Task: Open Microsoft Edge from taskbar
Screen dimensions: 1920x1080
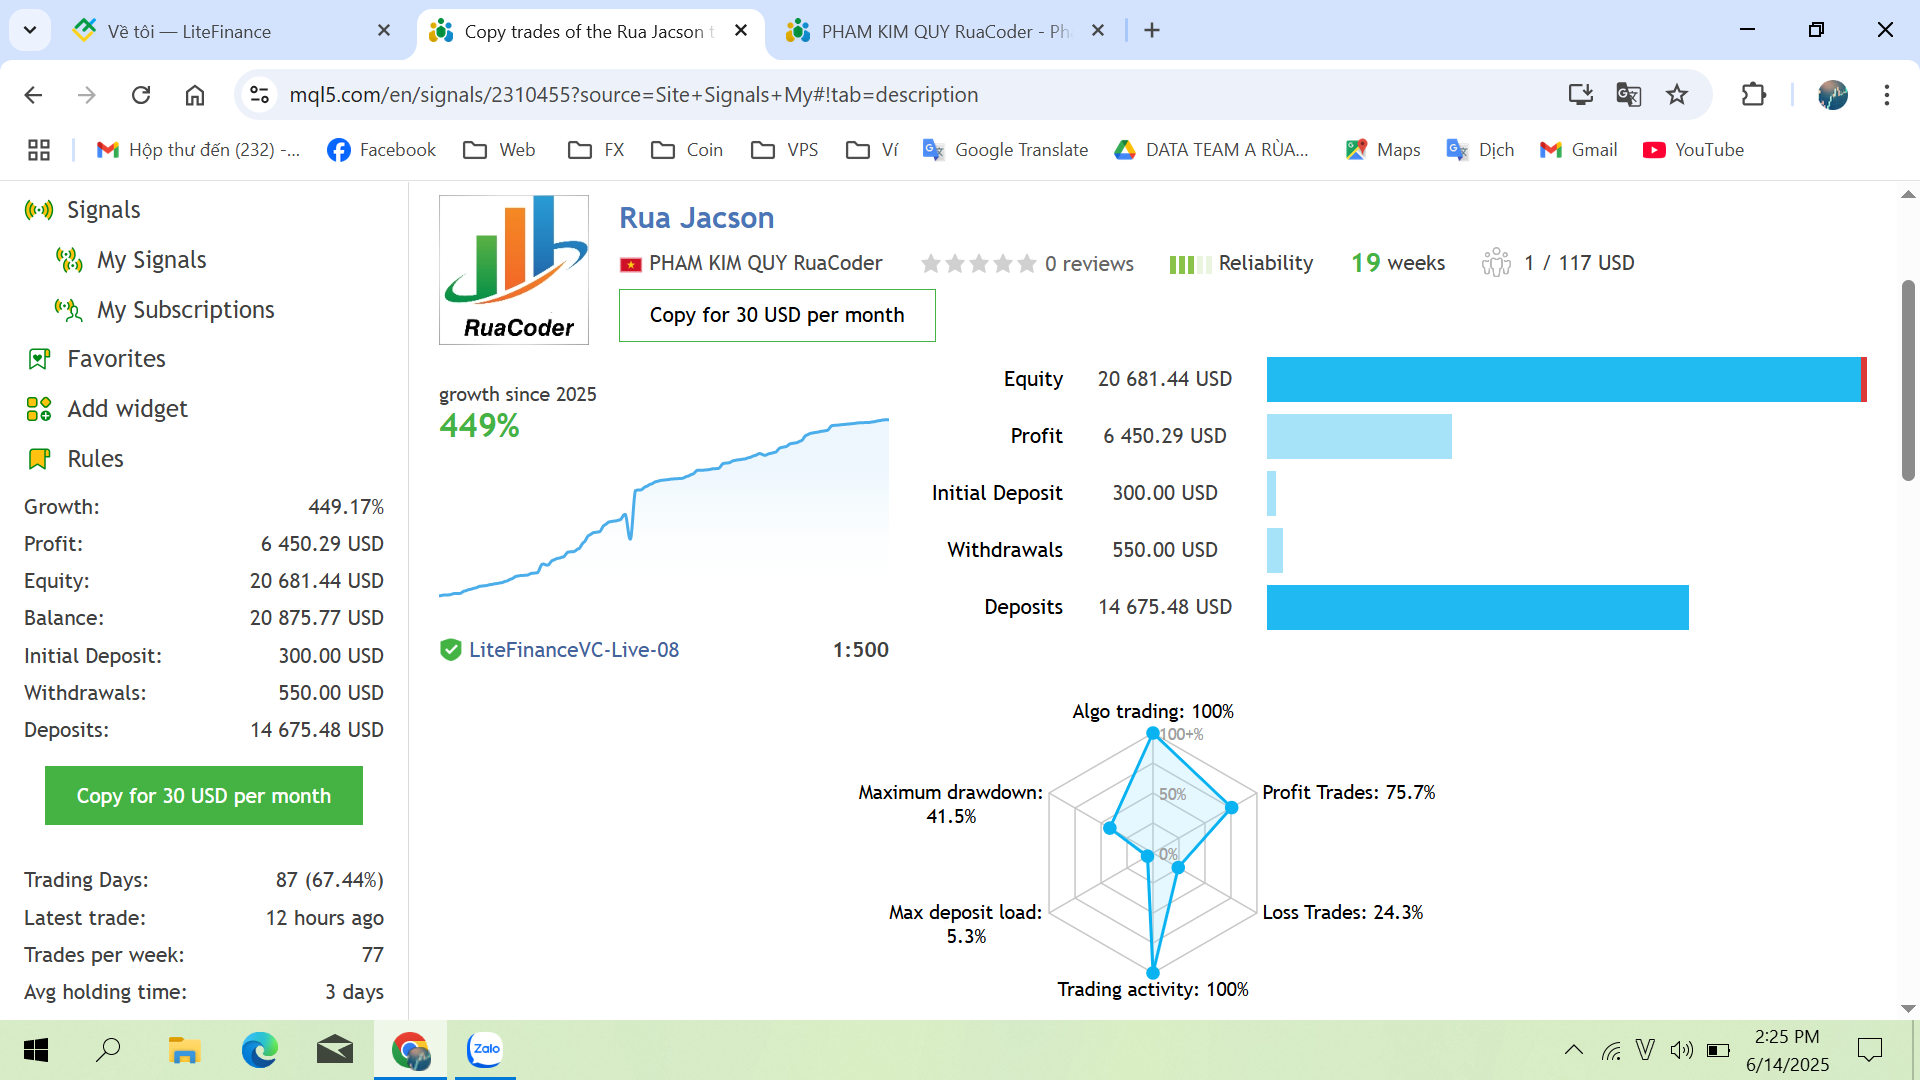Action: tap(259, 1050)
